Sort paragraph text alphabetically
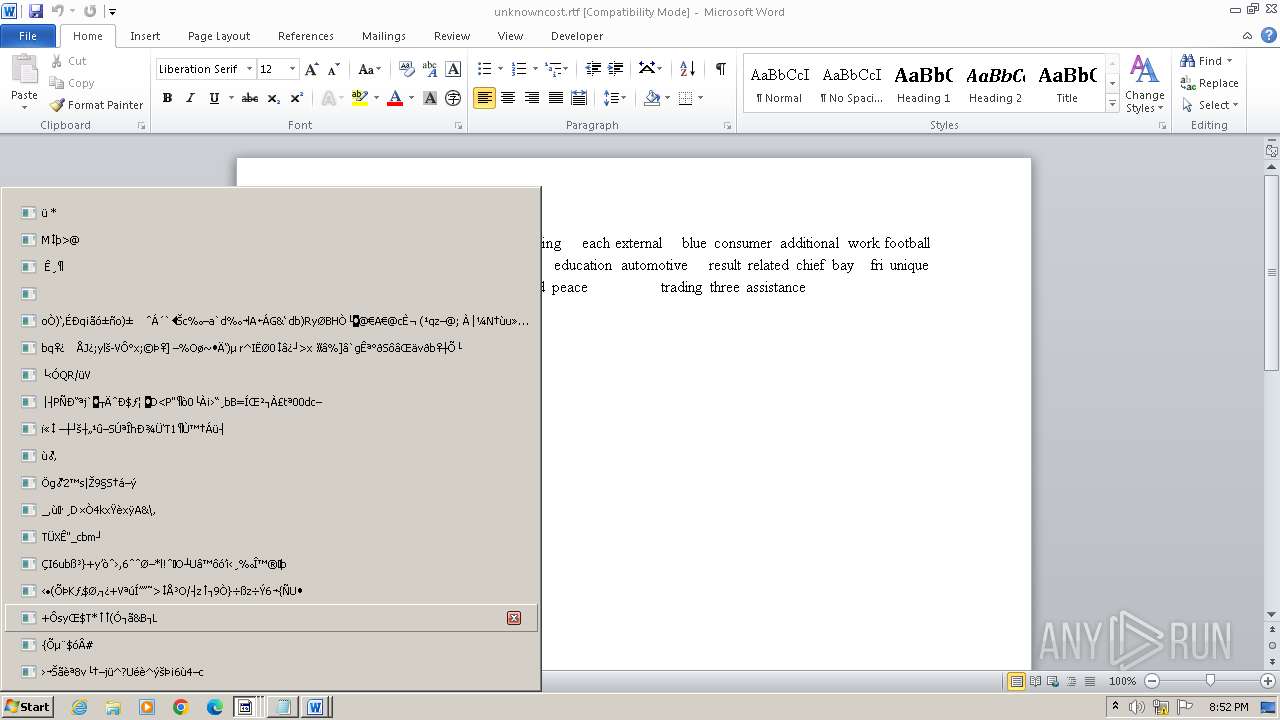The image size is (1280, 720). pos(687,69)
